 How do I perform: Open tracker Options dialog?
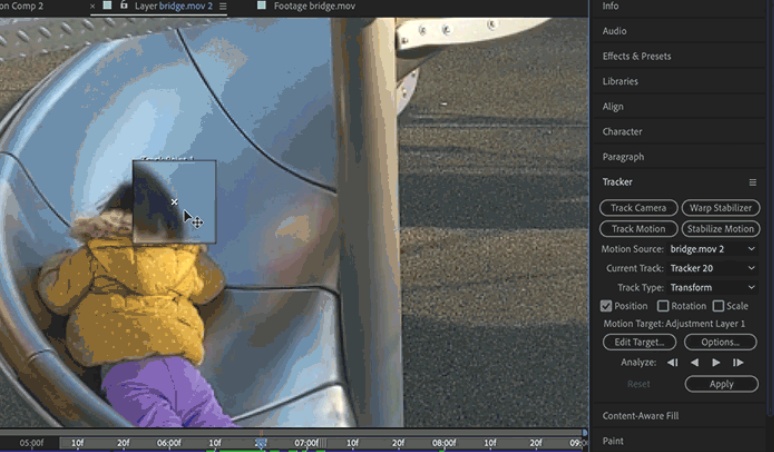[x=720, y=342]
